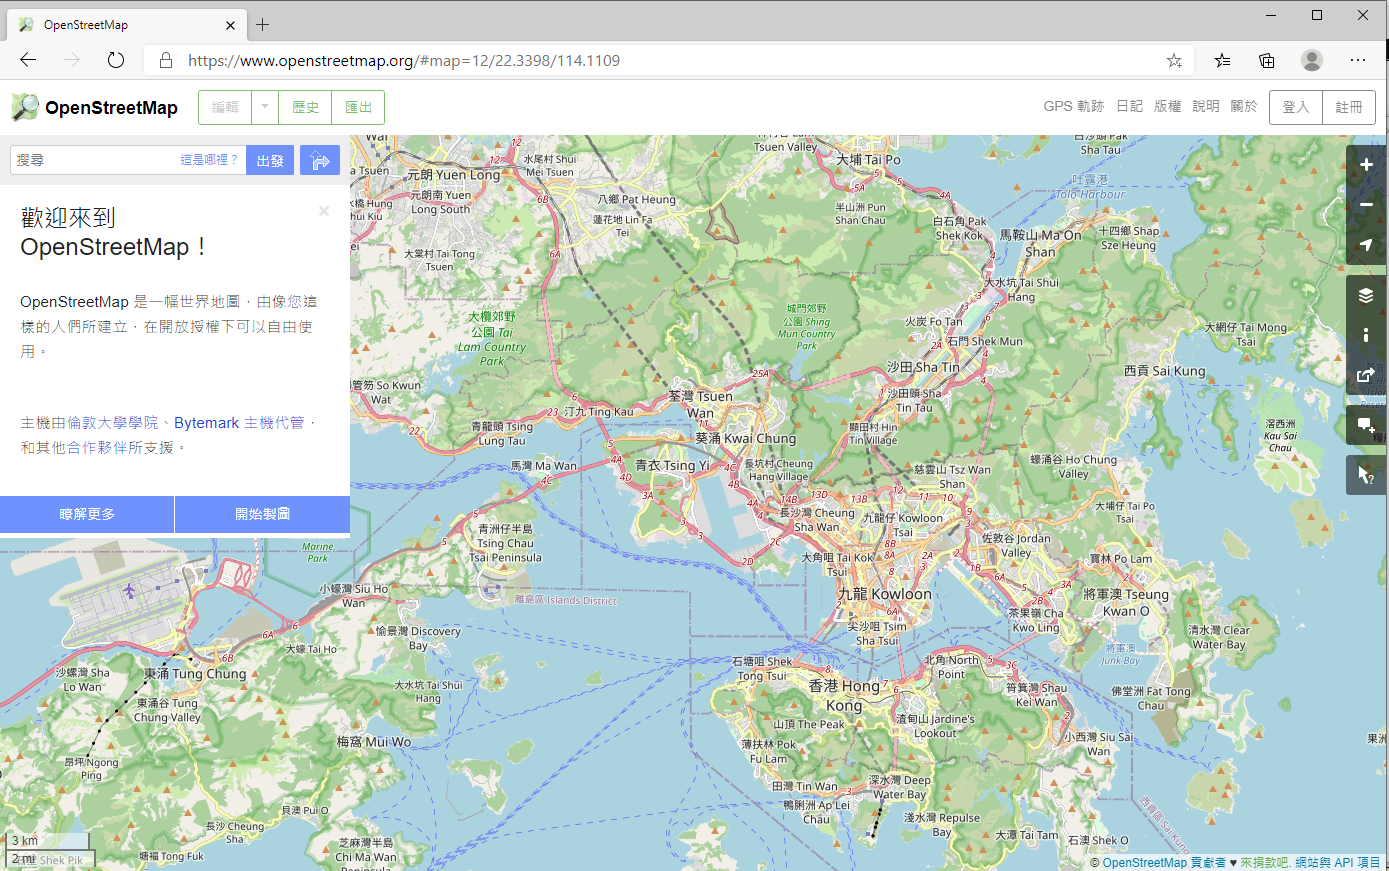Viewport: 1389px width, 871px height.
Task: Go forward in browser
Action: pyautogui.click(x=72, y=60)
